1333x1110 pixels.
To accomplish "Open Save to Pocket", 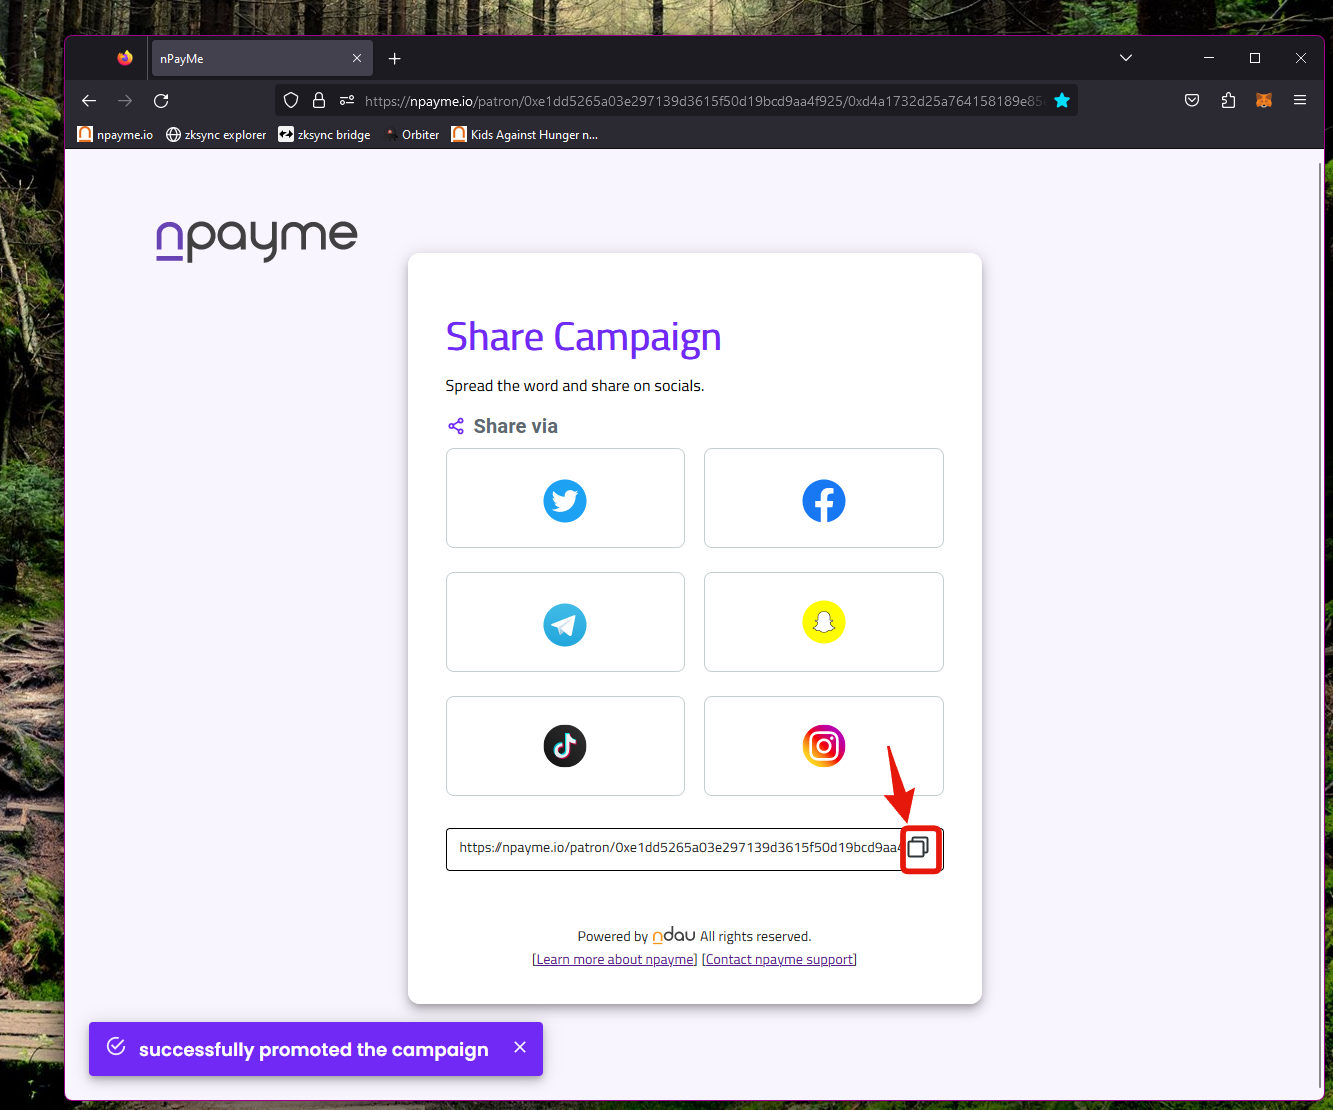I will [1192, 100].
